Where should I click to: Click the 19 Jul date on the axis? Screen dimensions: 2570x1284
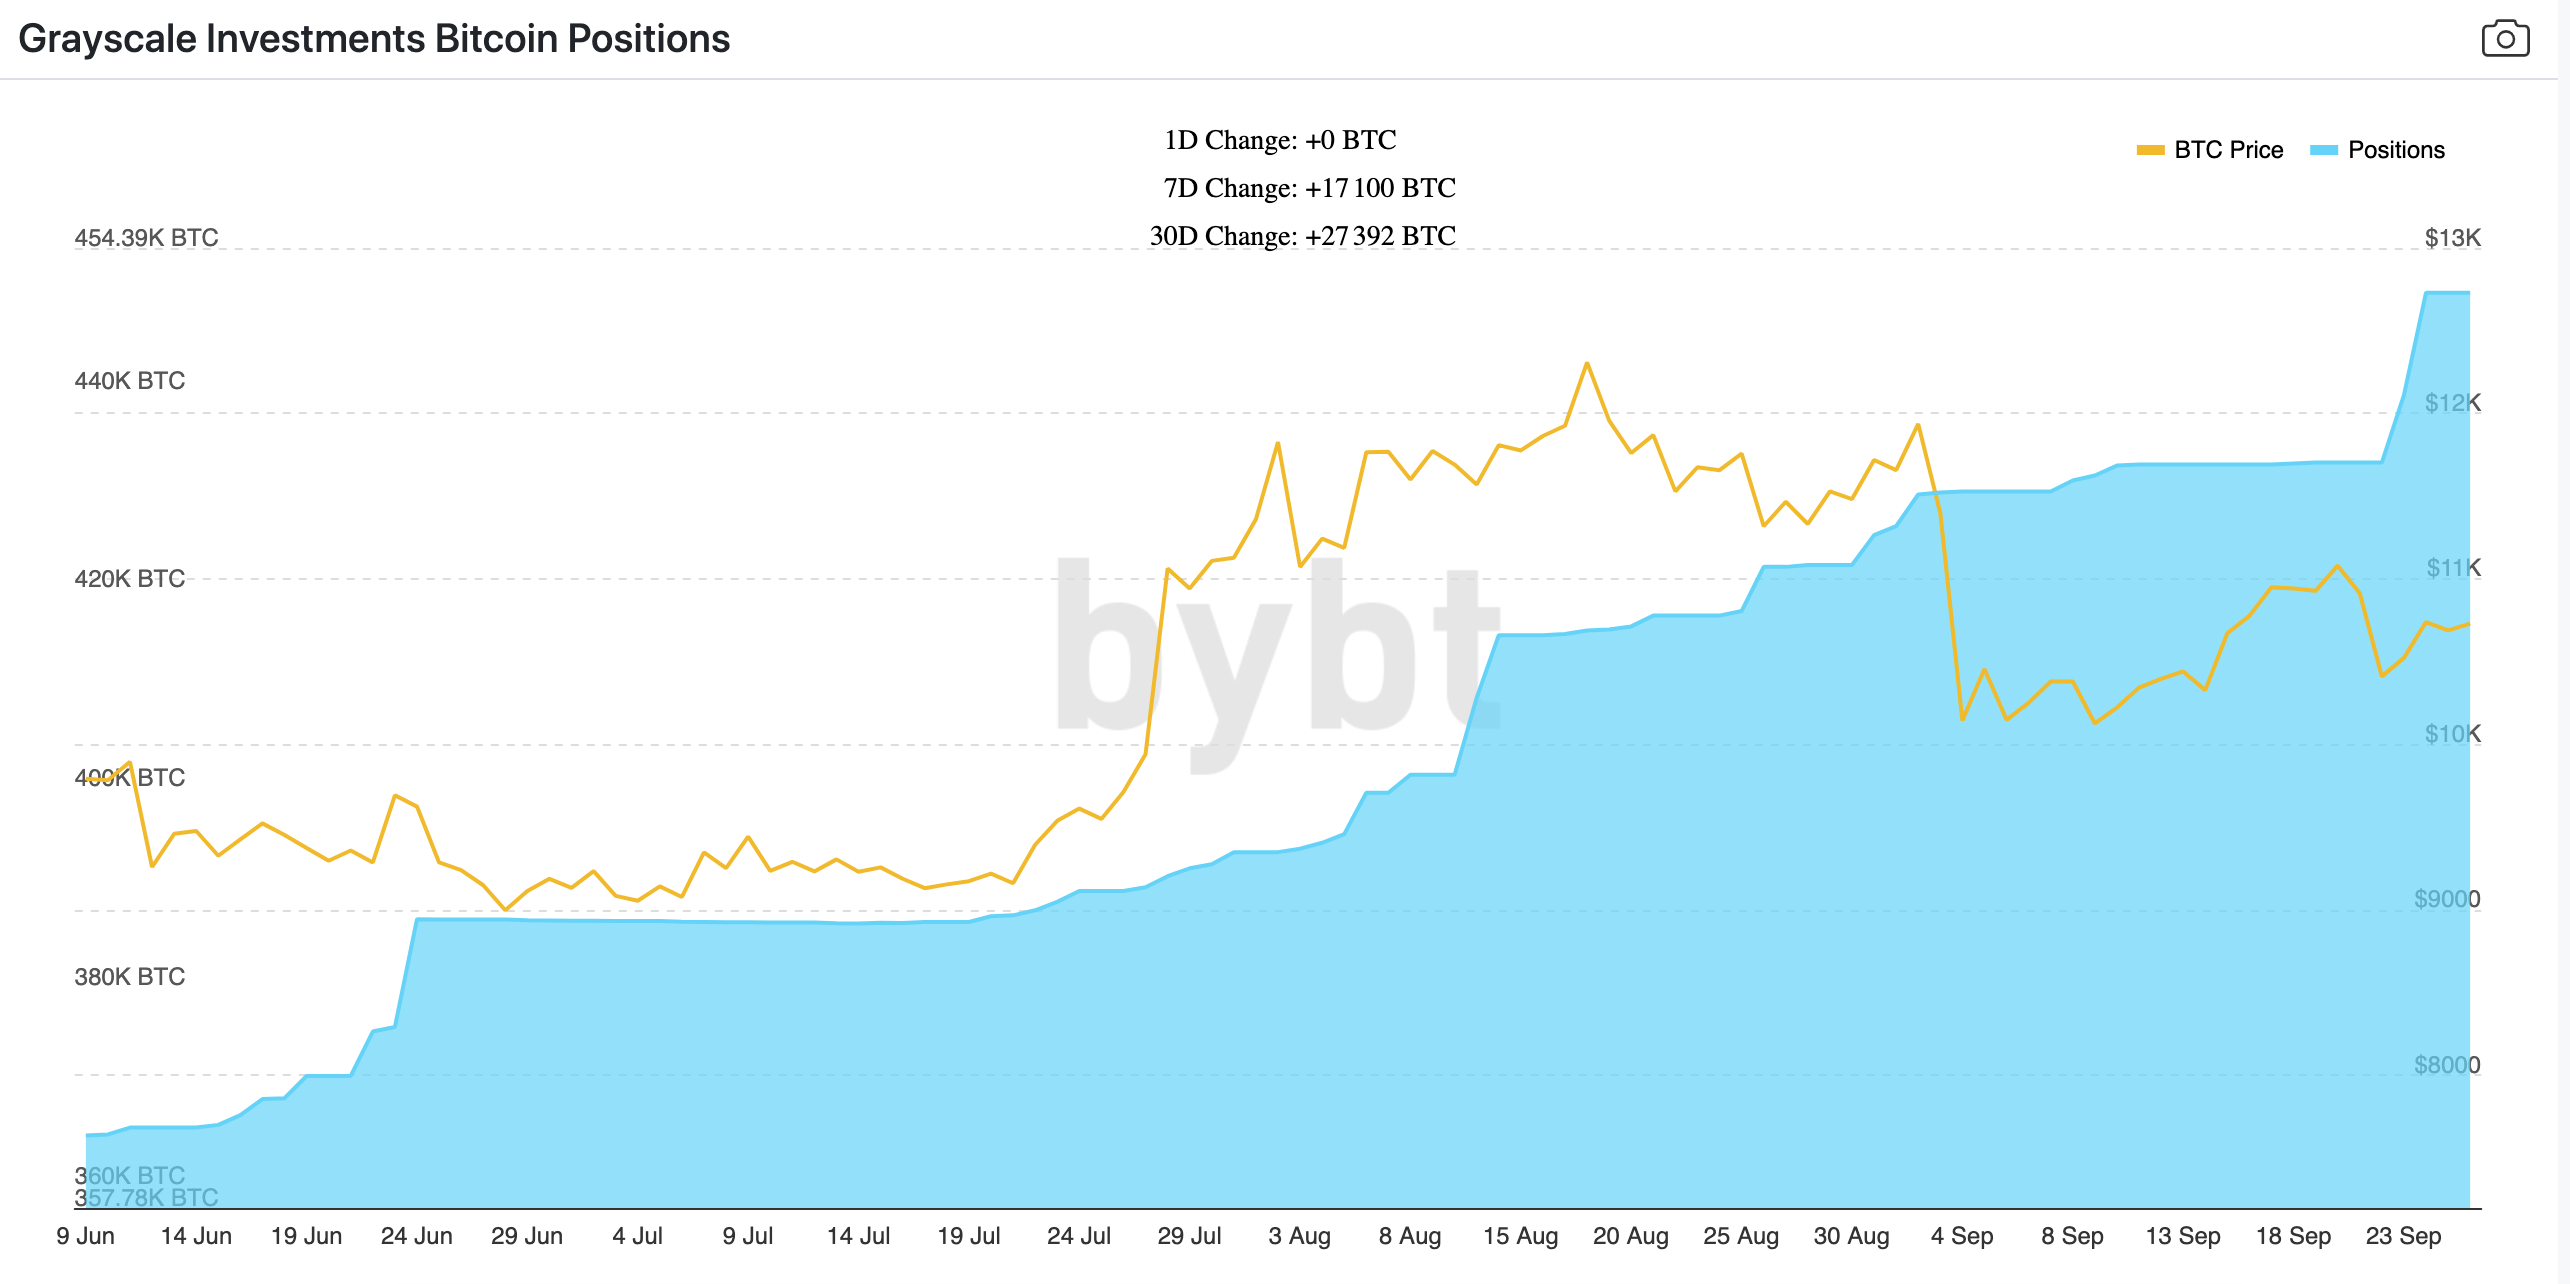[968, 1236]
